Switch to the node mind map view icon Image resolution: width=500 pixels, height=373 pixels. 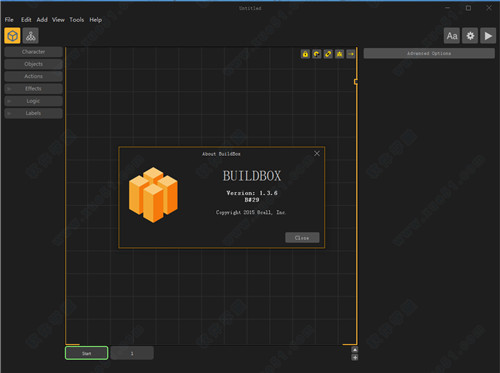tap(31, 36)
